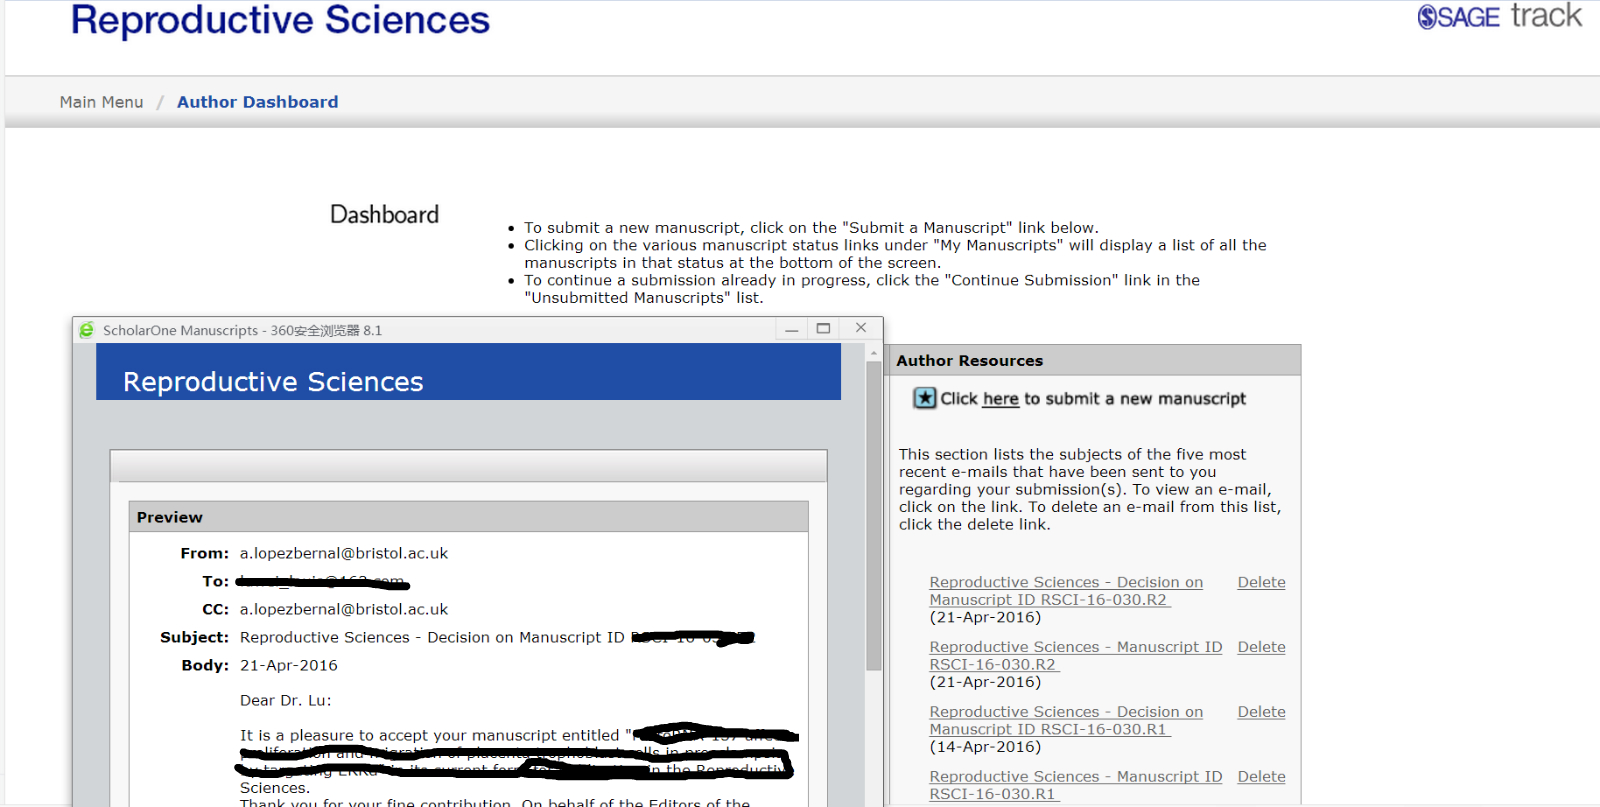Click the 'Dear Dr. Lu:' greeting
The height and width of the screenshot is (807, 1600).
click(x=285, y=700)
